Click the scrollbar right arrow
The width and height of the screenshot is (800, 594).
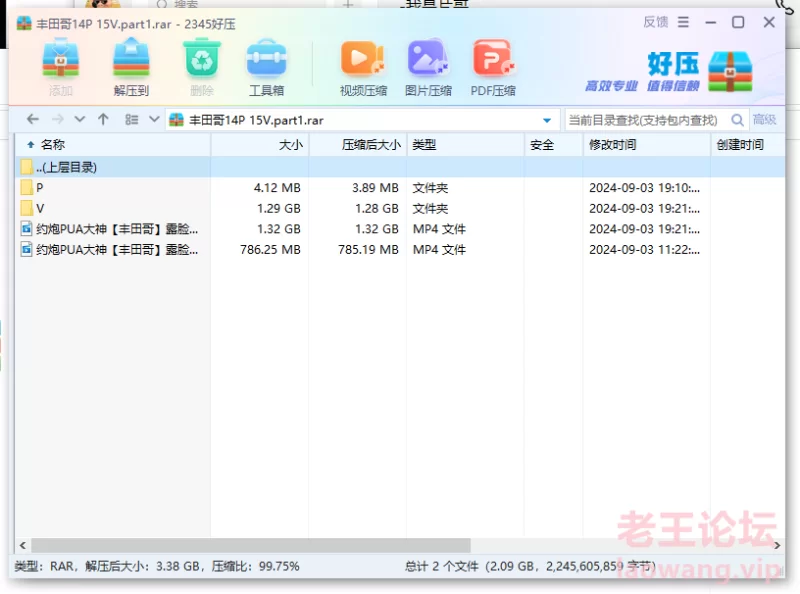[x=777, y=545]
